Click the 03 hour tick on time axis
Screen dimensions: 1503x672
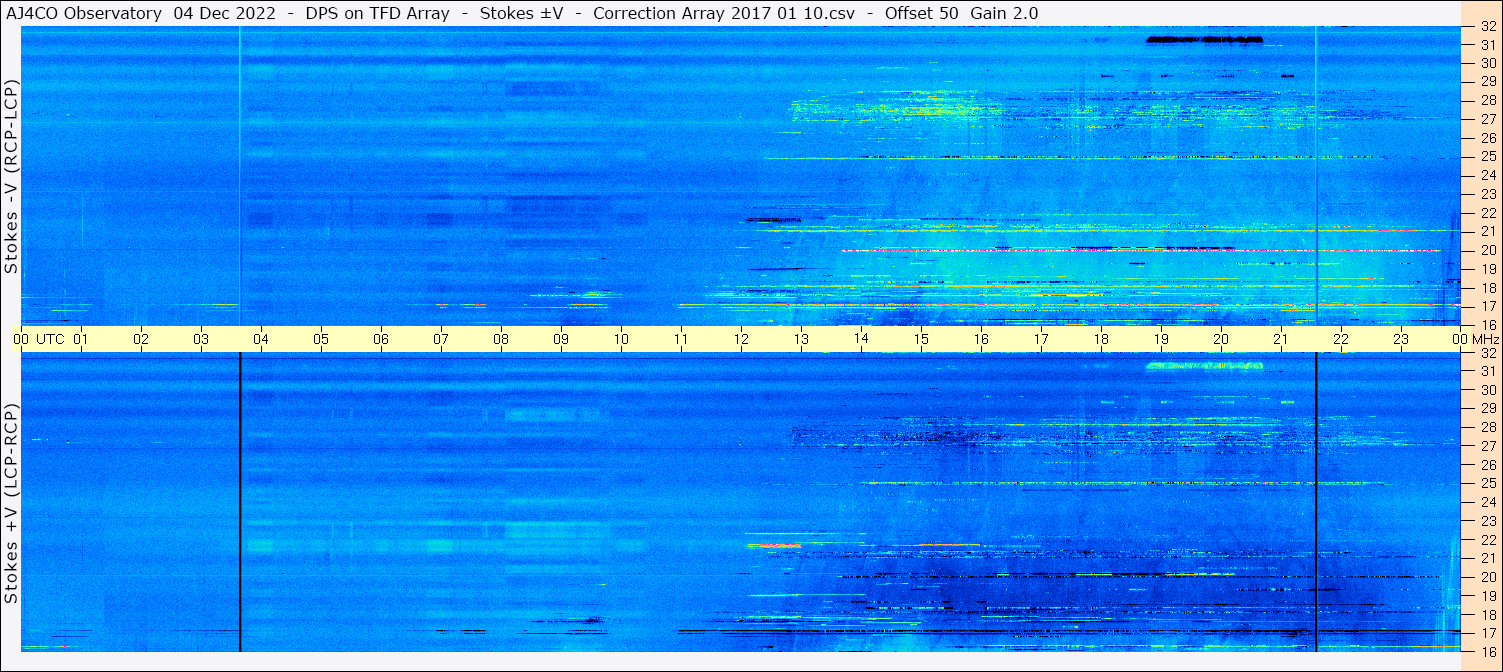pos(201,339)
